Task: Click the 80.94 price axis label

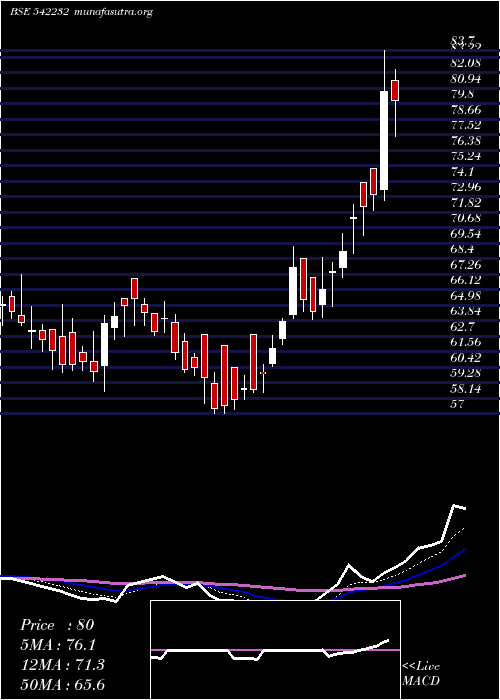Action: tap(466, 79)
